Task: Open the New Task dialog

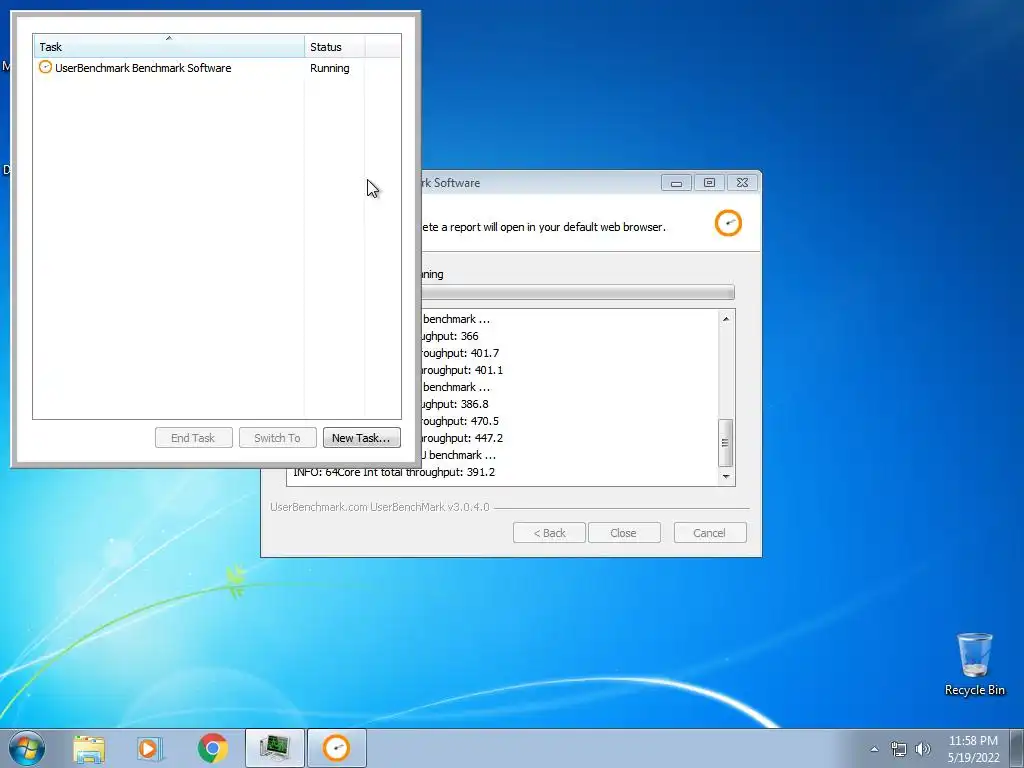Action: [361, 438]
